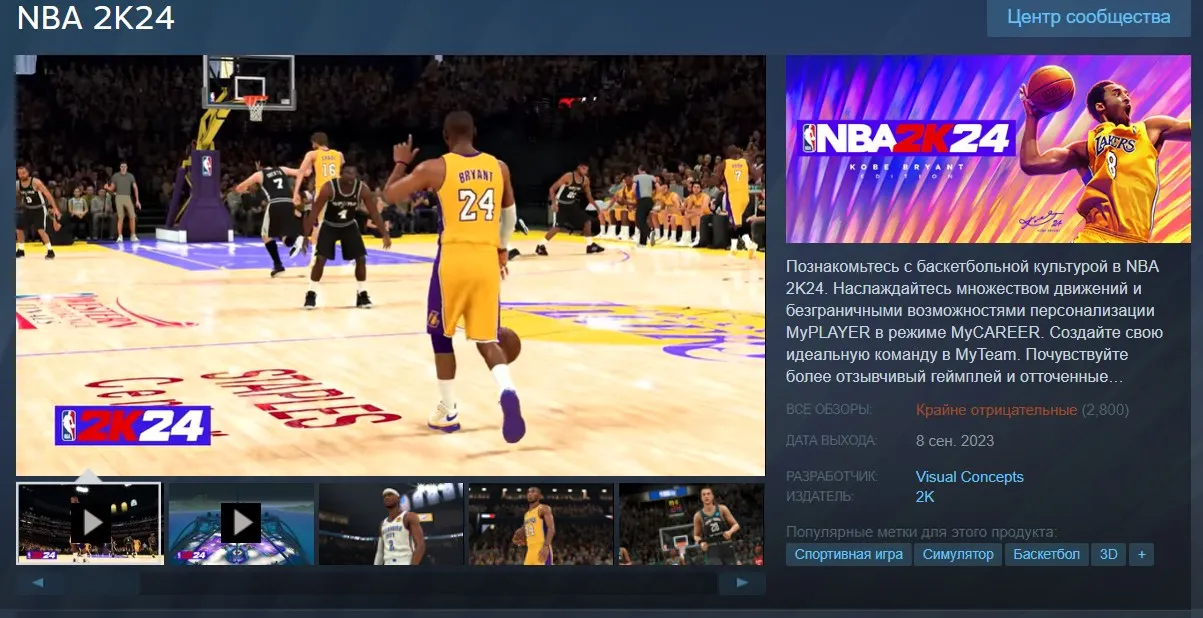Image resolution: width=1203 pixels, height=618 pixels.
Task: Click the Баскетбол tag
Action: (1046, 554)
